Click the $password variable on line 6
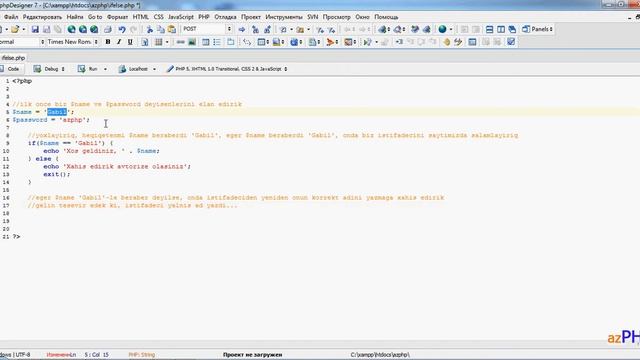The height and width of the screenshot is (360, 640). (30, 120)
